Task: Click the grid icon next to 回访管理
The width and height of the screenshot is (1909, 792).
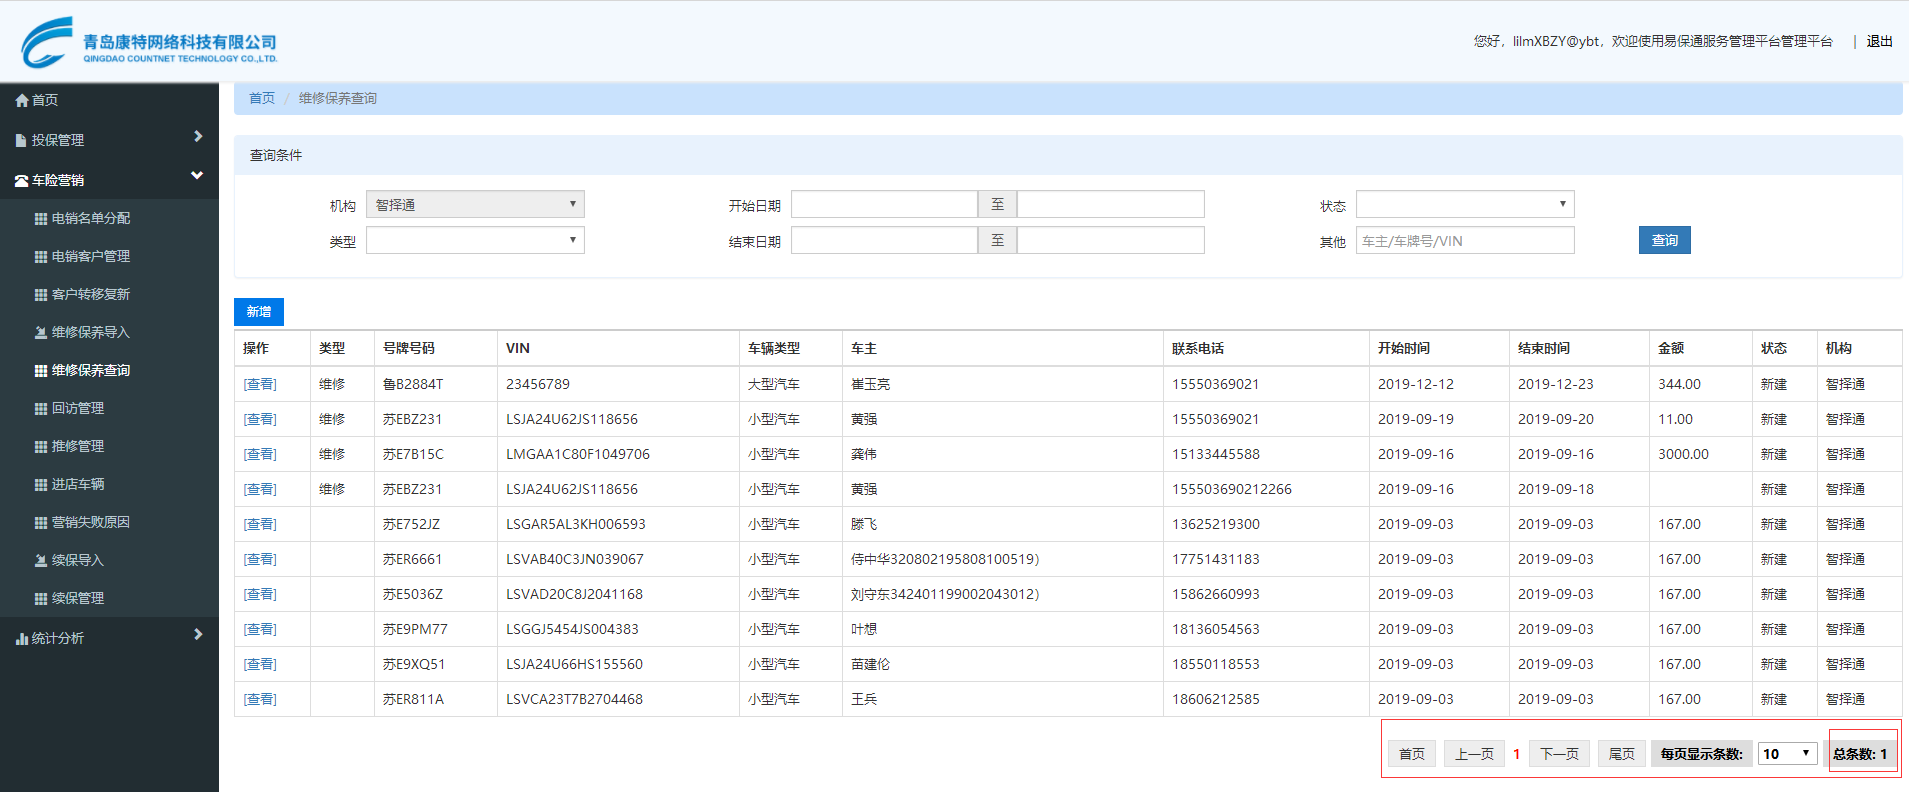Action: point(41,409)
